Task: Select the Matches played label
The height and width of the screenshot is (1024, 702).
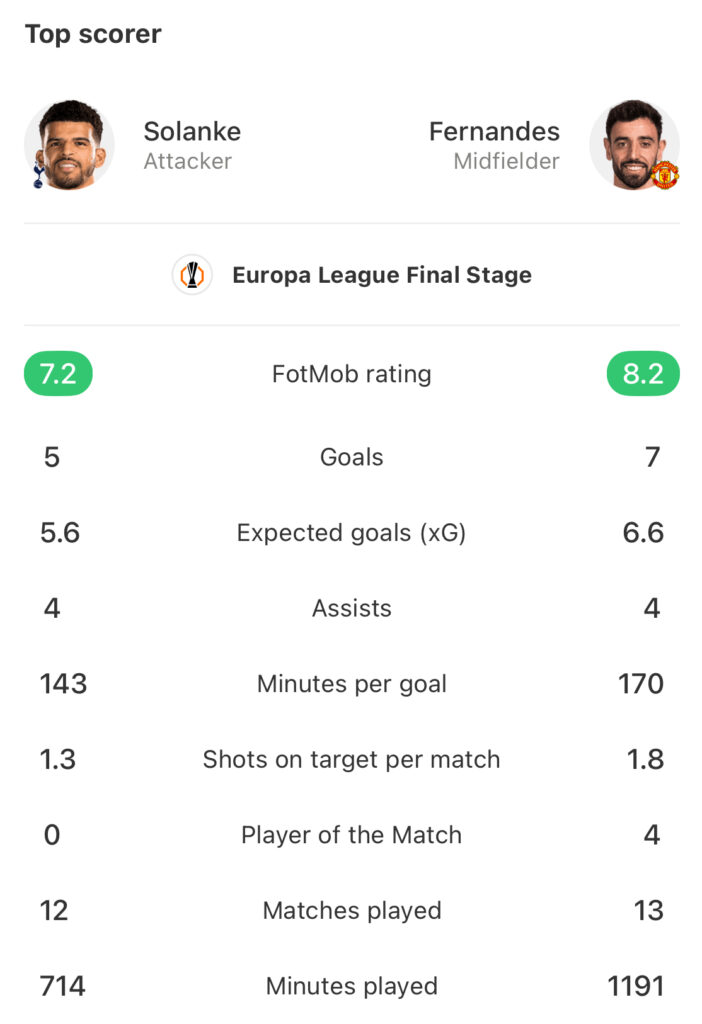Action: [351, 910]
